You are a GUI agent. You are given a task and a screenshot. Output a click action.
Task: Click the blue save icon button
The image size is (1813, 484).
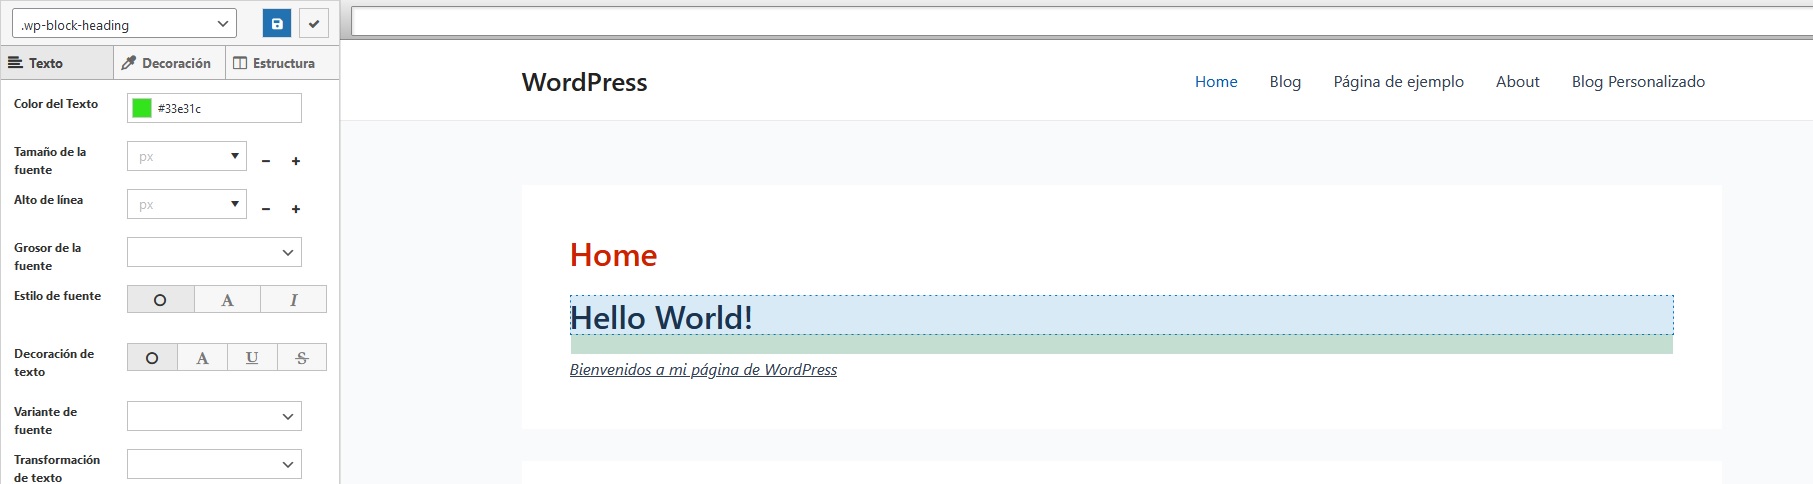point(277,24)
